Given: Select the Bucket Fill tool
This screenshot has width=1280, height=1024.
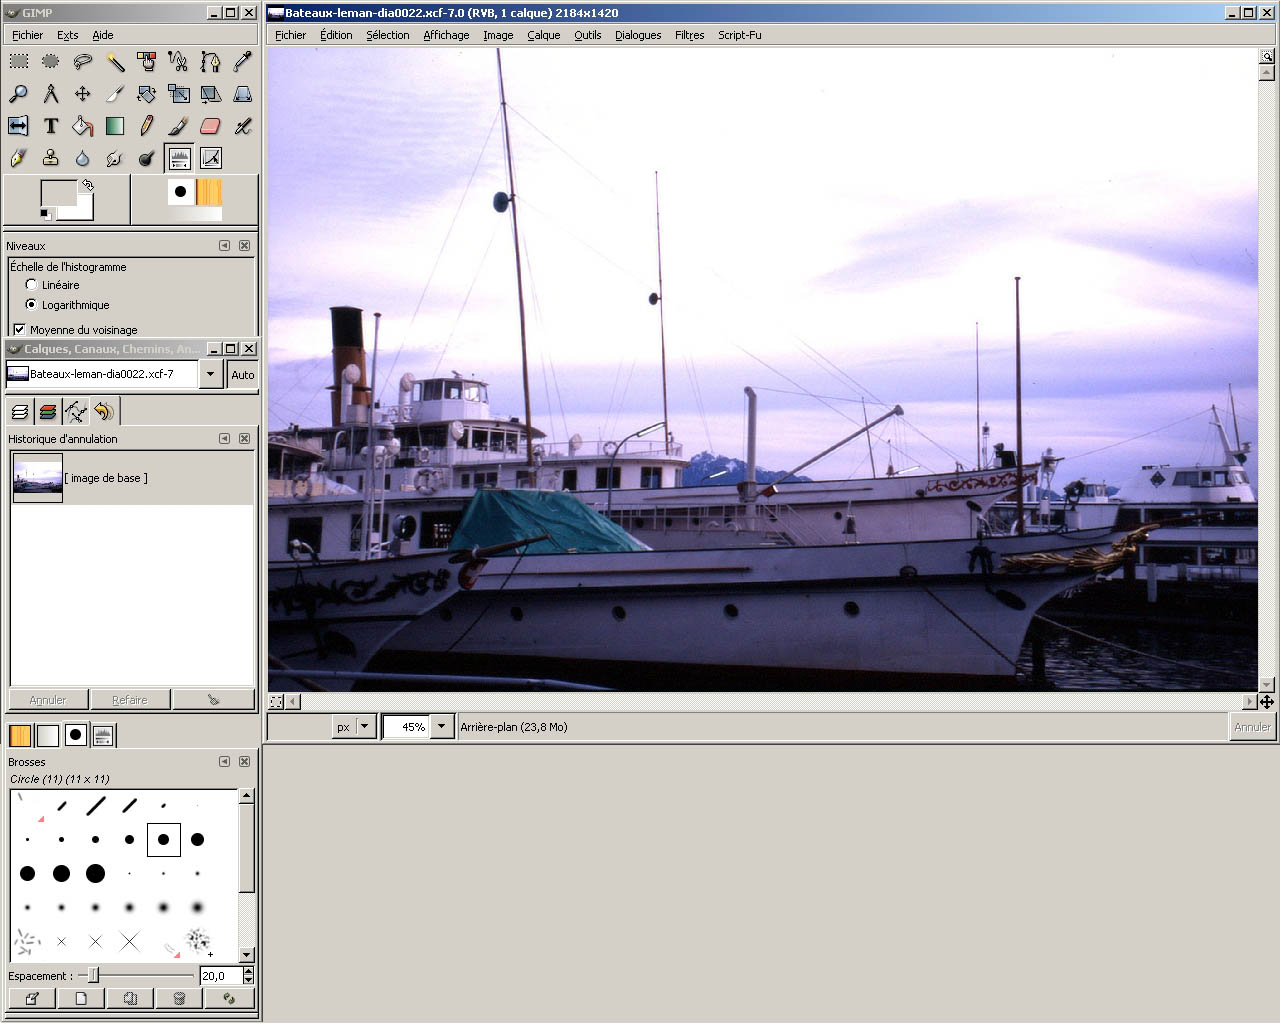Looking at the screenshot, I should [82, 126].
